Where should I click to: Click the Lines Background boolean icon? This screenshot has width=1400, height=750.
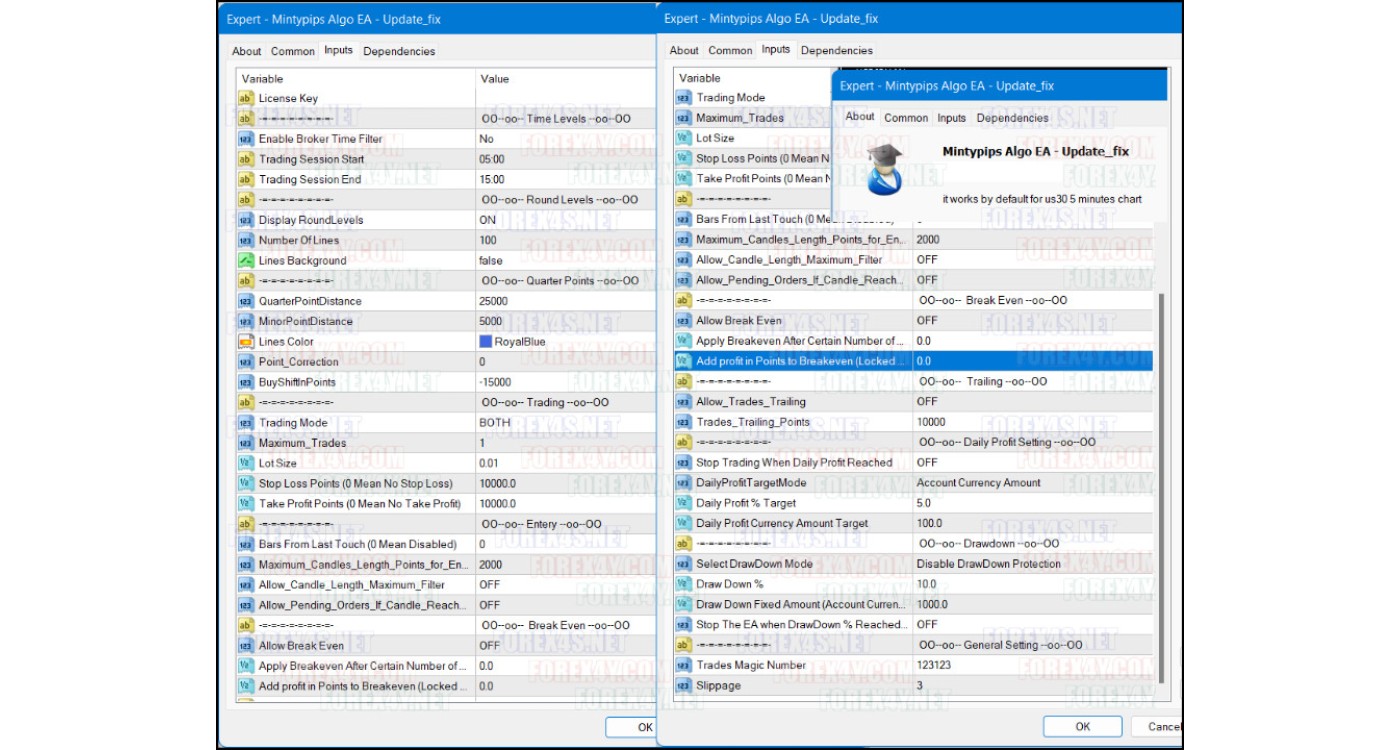coord(246,261)
